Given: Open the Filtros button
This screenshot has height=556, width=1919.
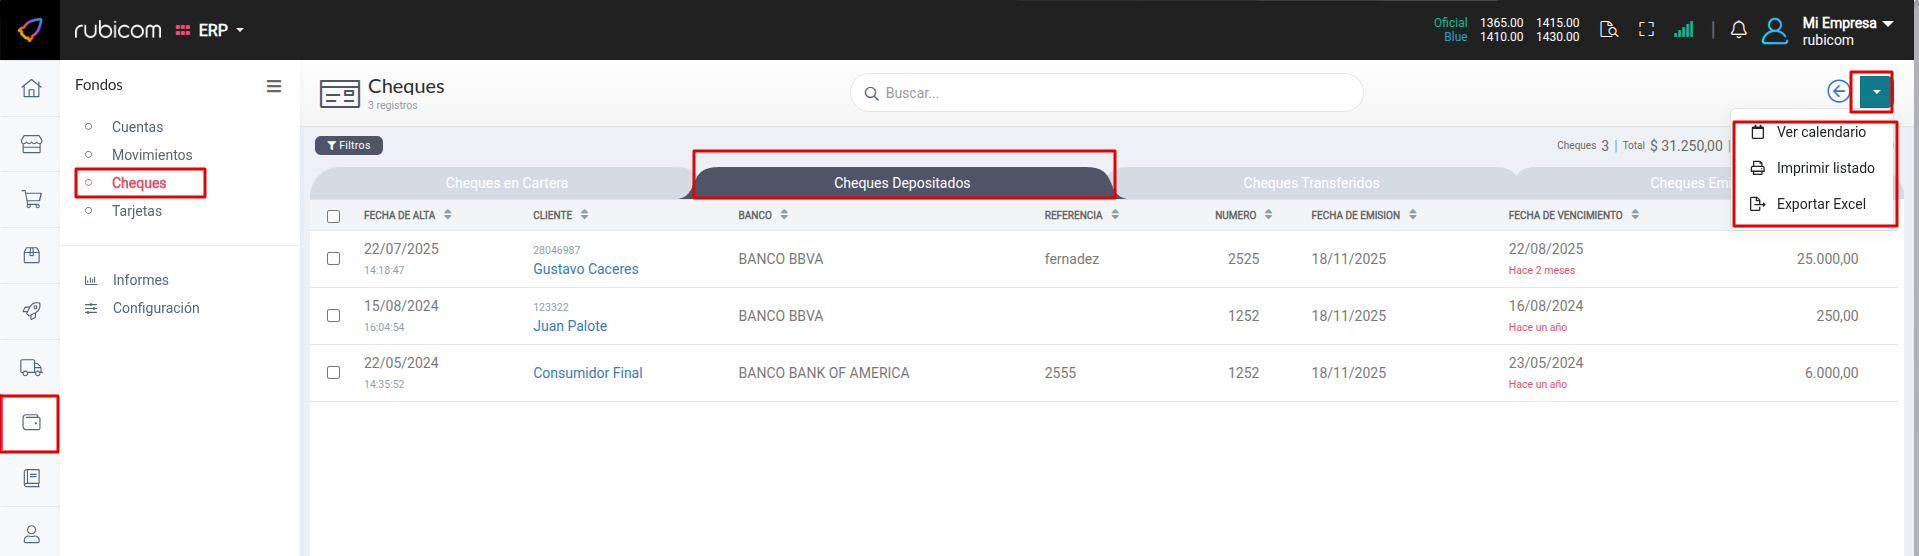Looking at the screenshot, I should [x=349, y=146].
